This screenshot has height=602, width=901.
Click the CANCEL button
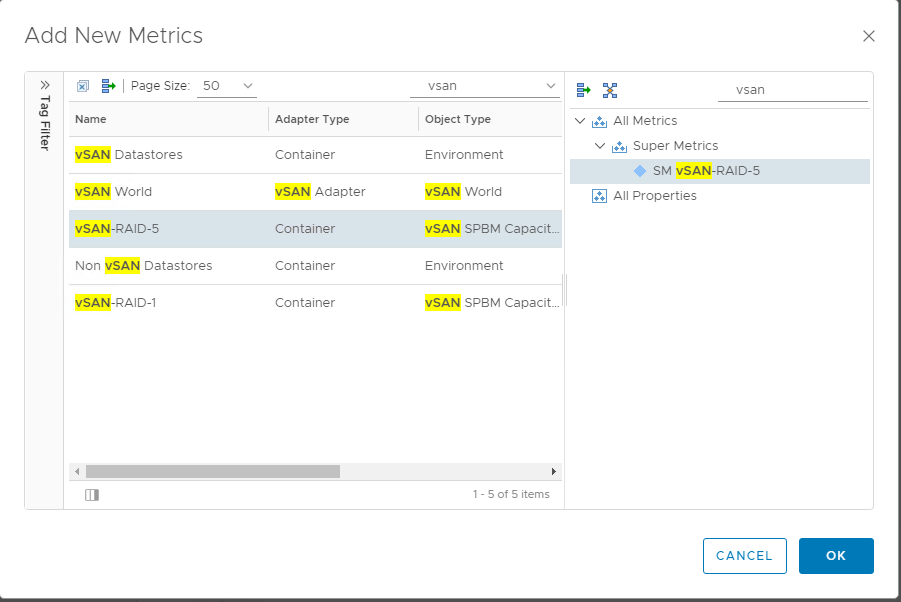[x=745, y=555]
